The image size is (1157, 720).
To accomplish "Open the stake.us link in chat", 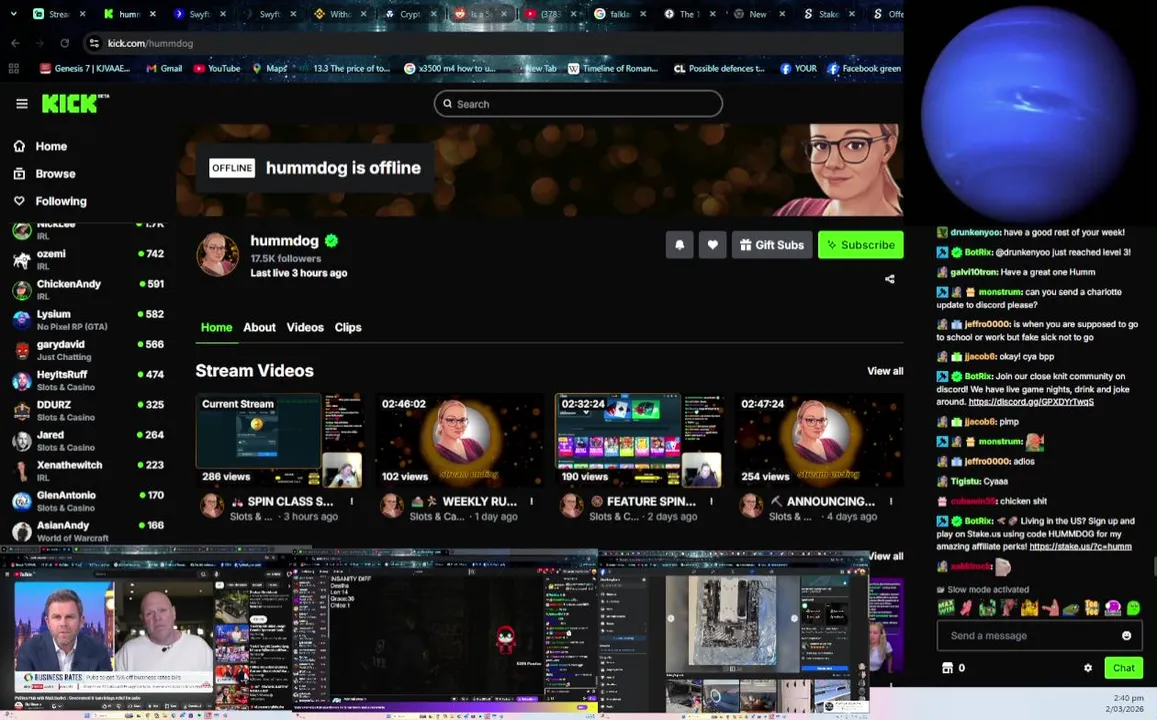I will click(x=1080, y=547).
